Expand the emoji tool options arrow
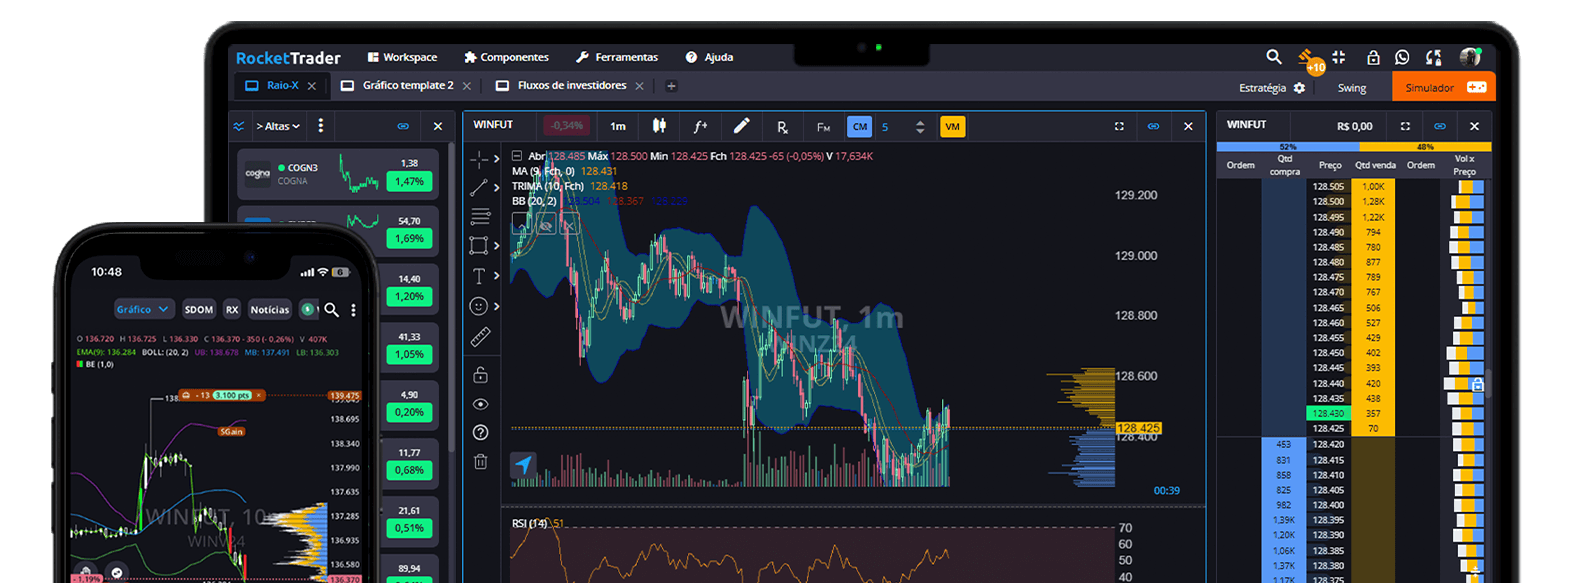The width and height of the screenshot is (1572, 583). point(496,306)
